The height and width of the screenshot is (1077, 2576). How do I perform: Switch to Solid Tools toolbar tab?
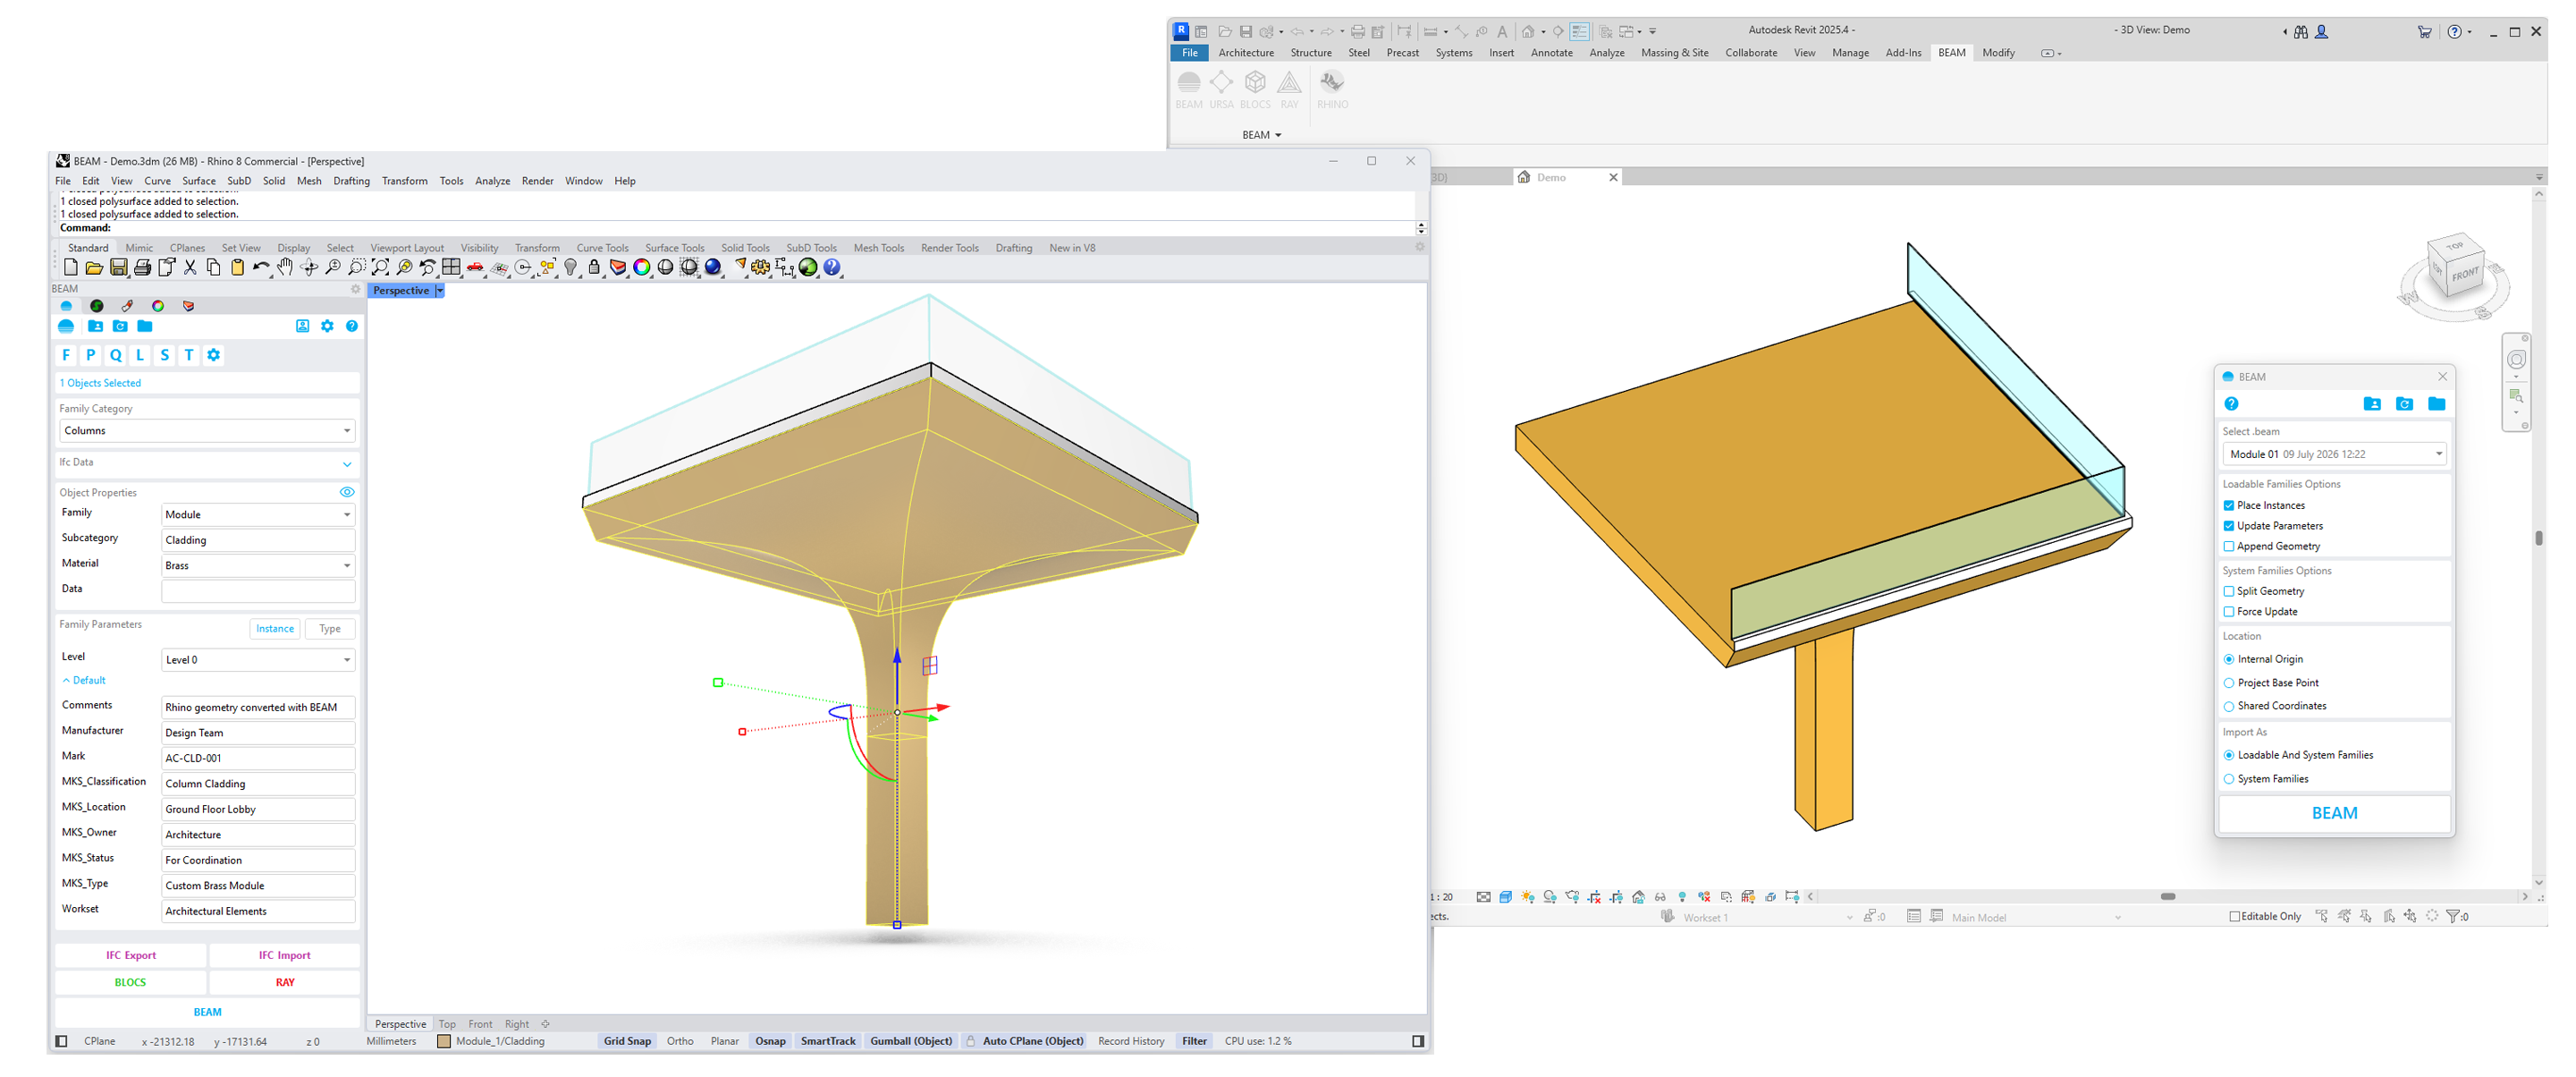(x=745, y=248)
